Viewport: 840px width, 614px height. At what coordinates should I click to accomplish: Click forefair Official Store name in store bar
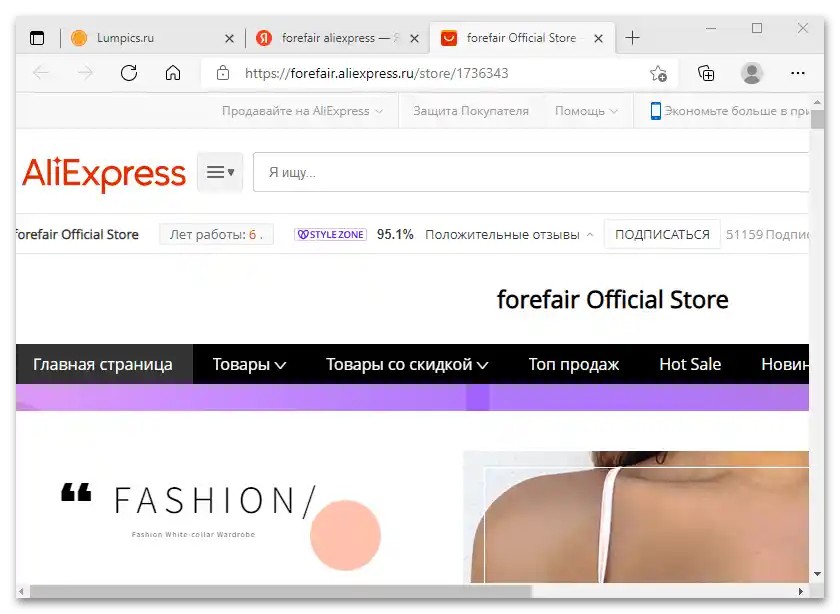[x=77, y=235]
